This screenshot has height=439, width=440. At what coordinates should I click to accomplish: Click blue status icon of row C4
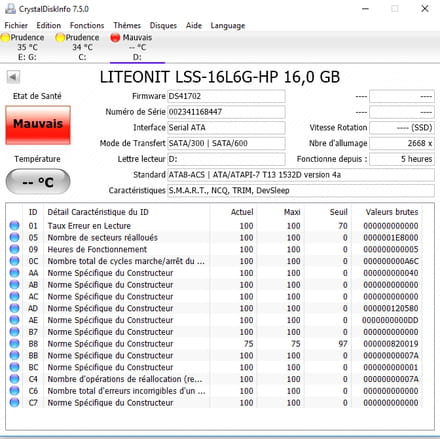point(14,379)
